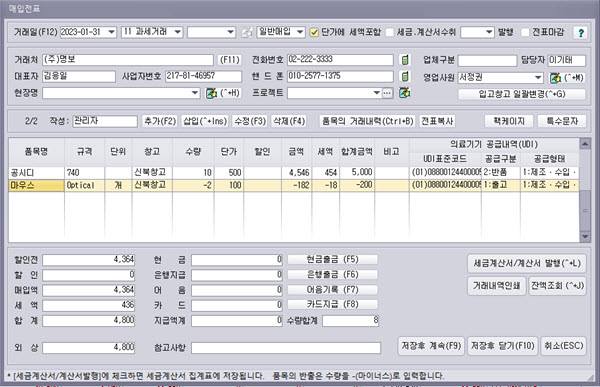Click the 삽입(^+Ins) button

pos(205,121)
